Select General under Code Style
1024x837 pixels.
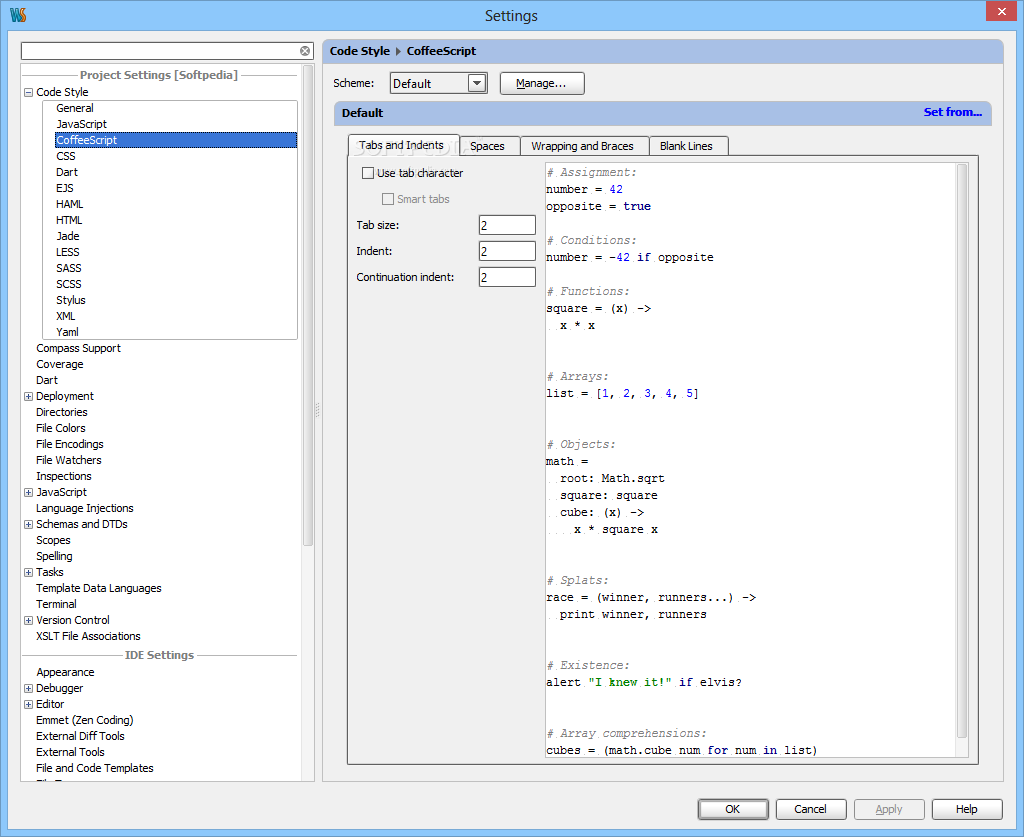tap(74, 108)
